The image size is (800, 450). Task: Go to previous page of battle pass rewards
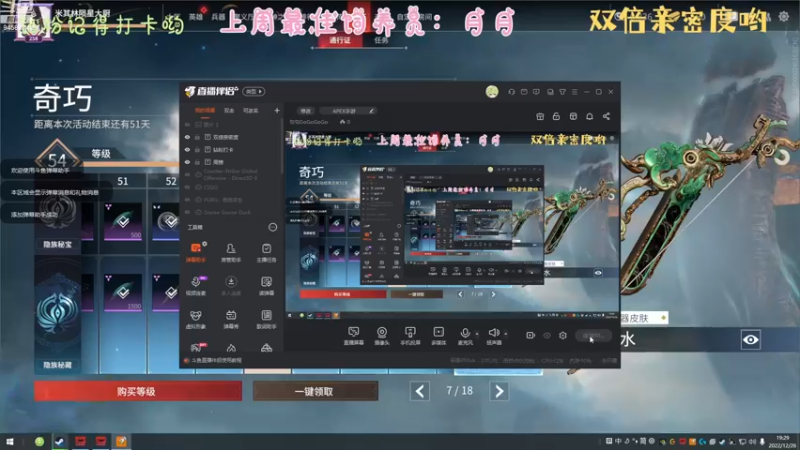coord(419,391)
